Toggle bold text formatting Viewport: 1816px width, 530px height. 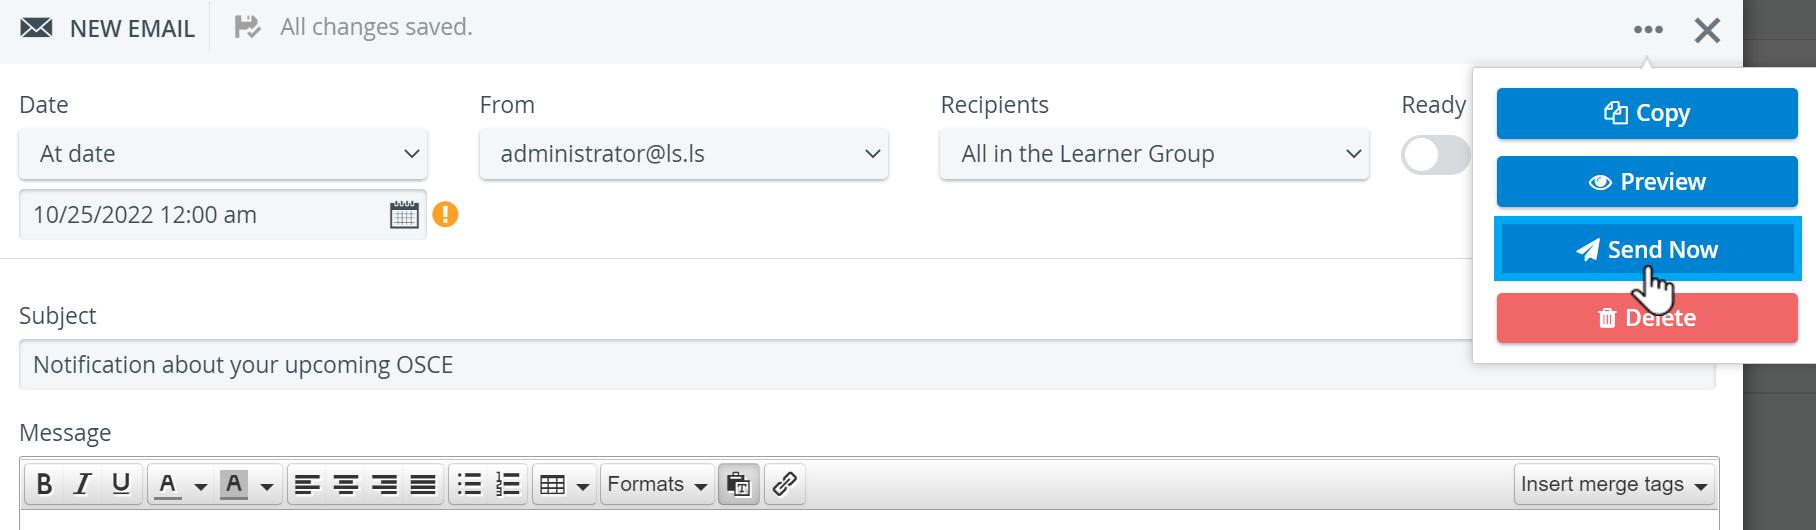click(x=44, y=484)
